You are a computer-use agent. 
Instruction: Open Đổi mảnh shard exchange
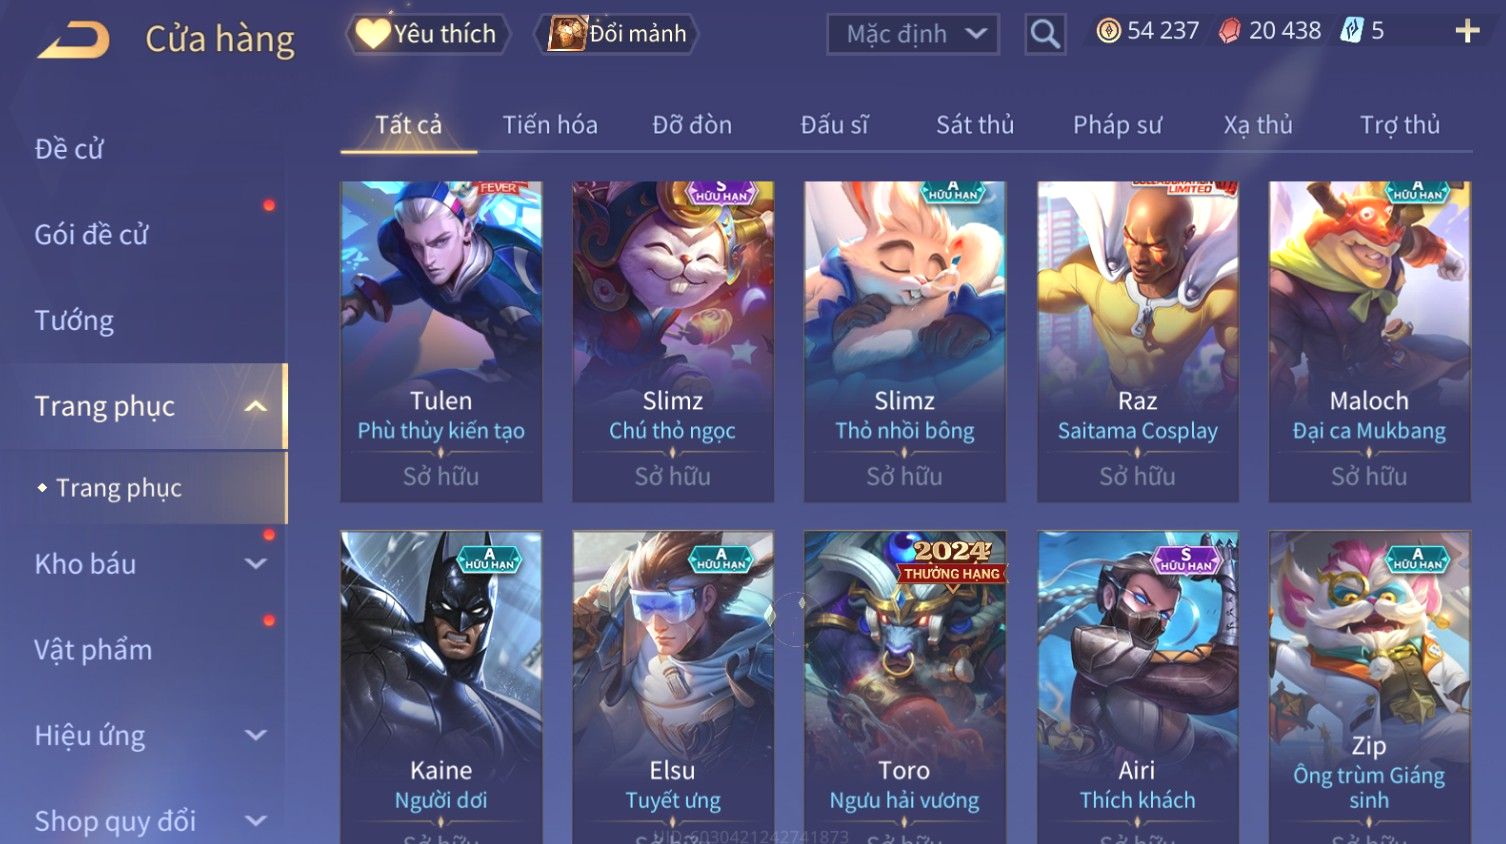616,34
